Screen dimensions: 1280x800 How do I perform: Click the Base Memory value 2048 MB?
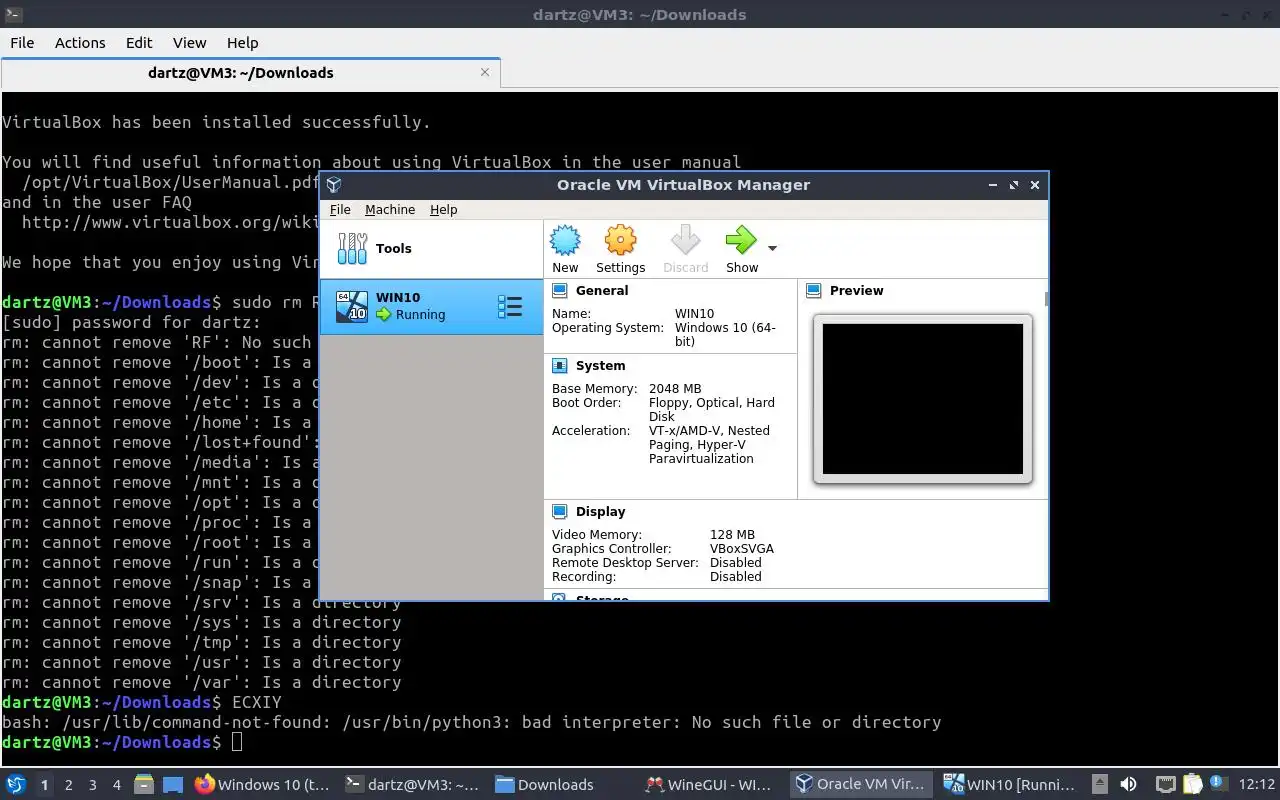click(675, 389)
